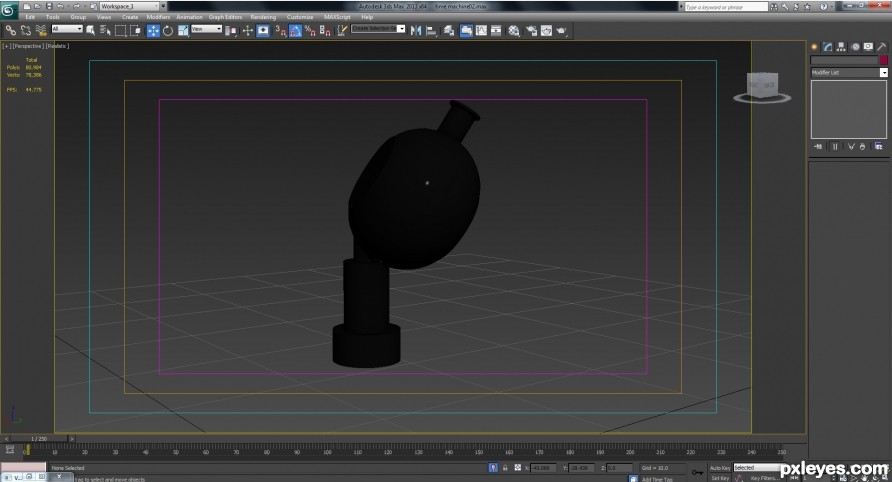Image resolution: width=892 pixels, height=482 pixels.
Task: Click the Auto Key button
Action: click(x=720, y=468)
